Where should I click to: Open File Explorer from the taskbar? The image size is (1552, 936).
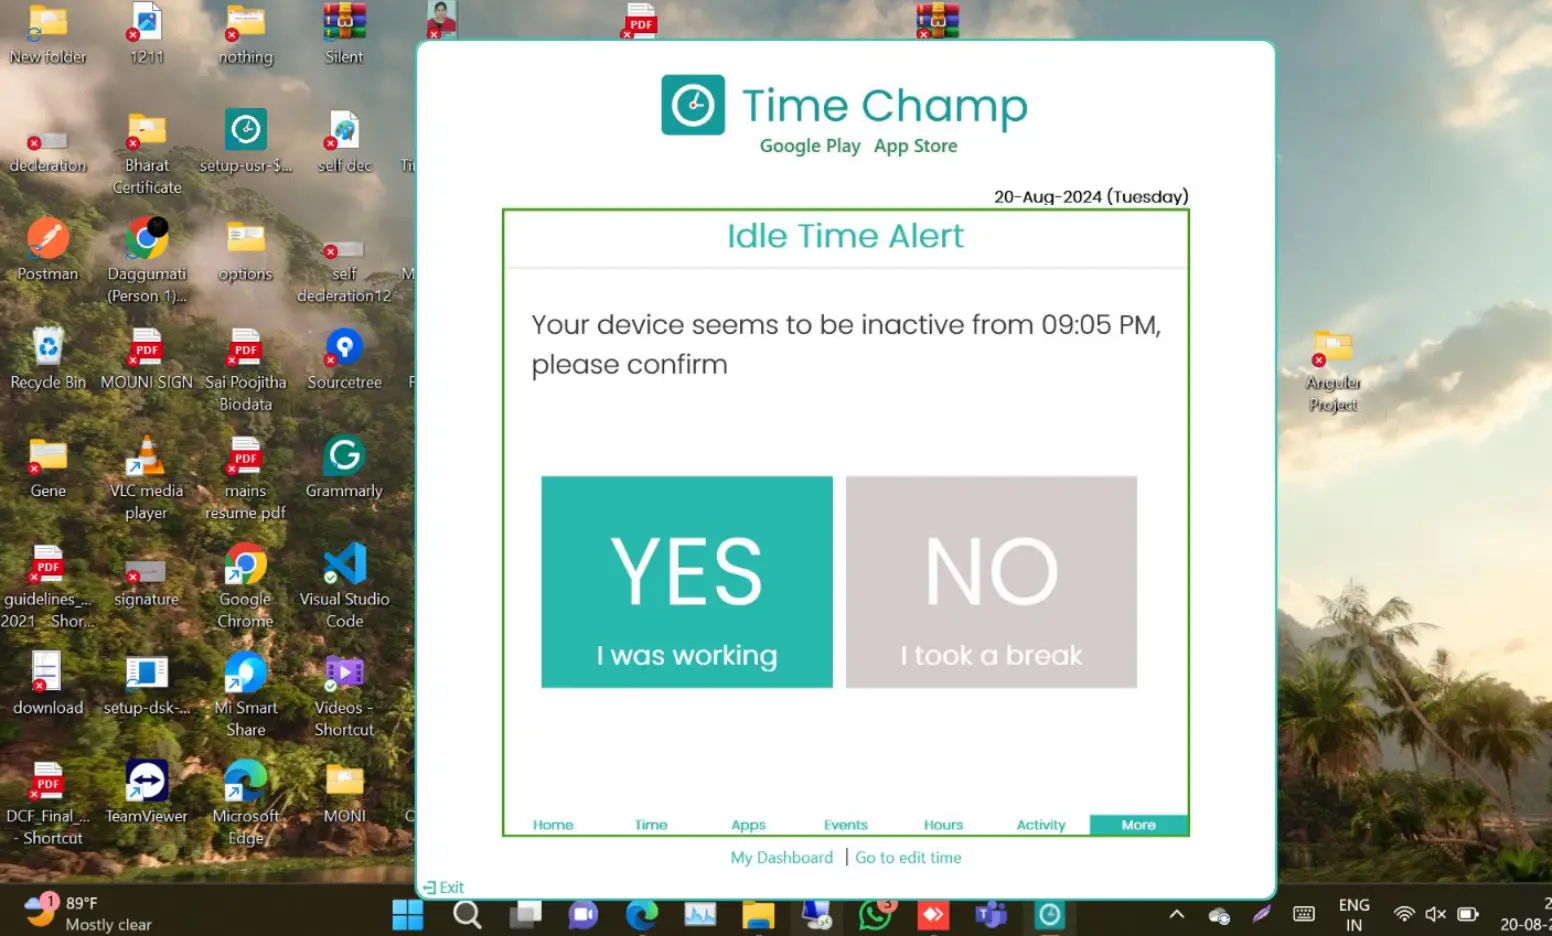pyautogui.click(x=757, y=913)
